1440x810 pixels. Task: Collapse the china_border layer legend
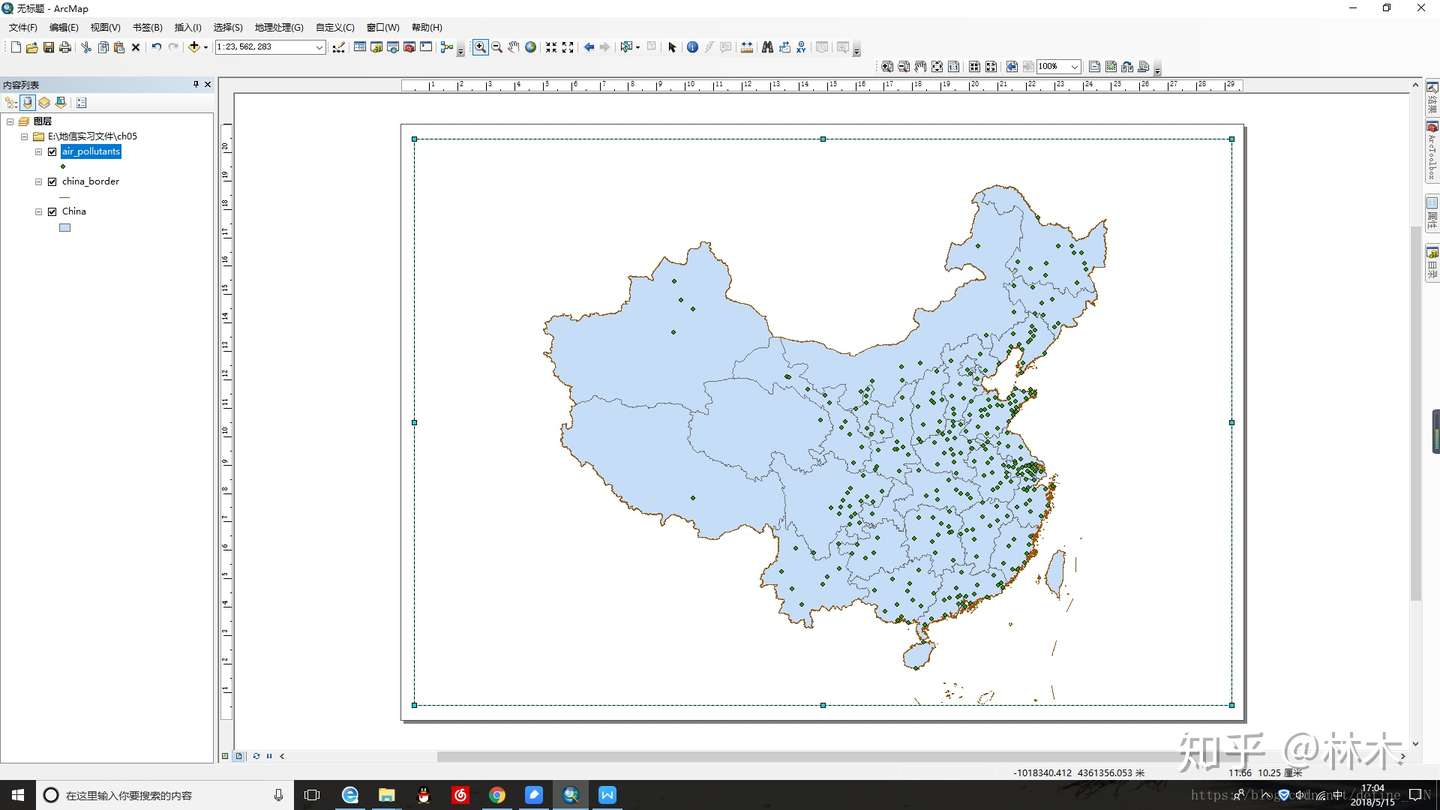click(x=39, y=182)
